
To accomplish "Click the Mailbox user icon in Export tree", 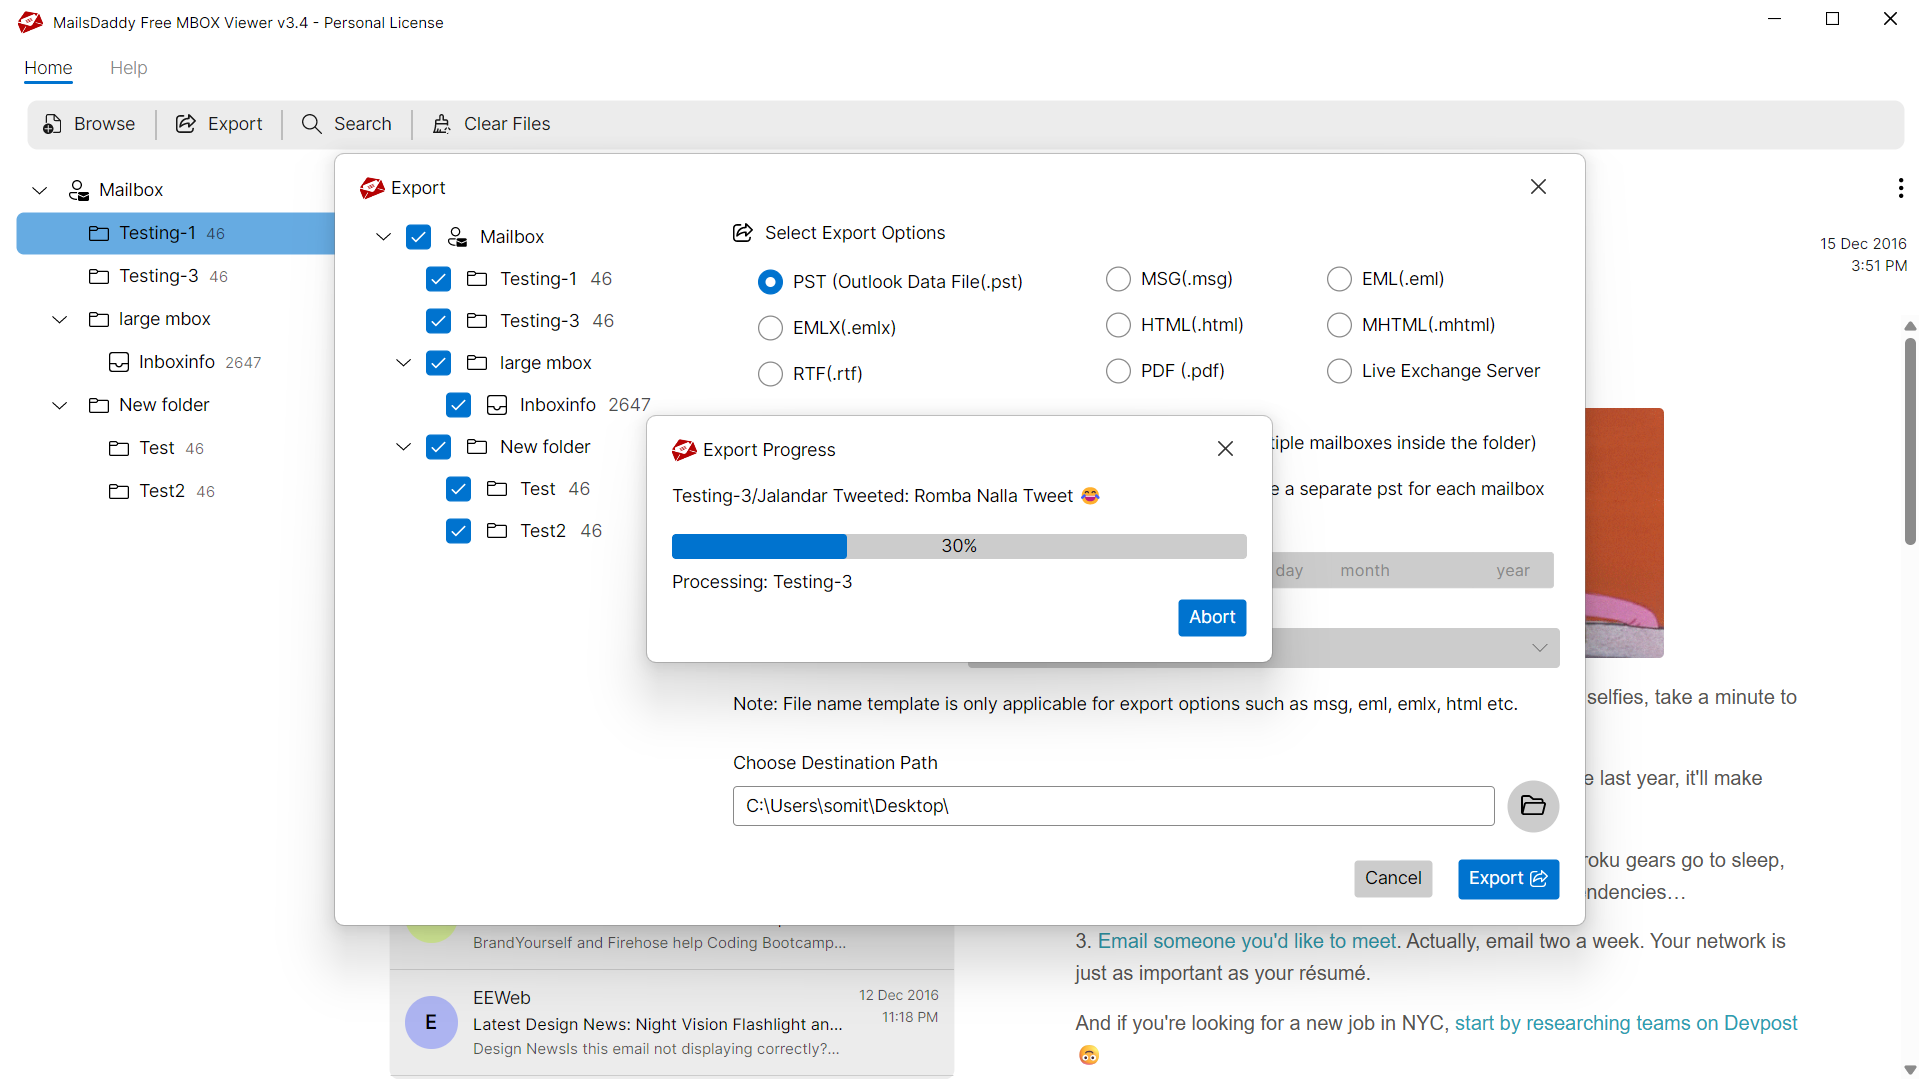I will pos(457,237).
